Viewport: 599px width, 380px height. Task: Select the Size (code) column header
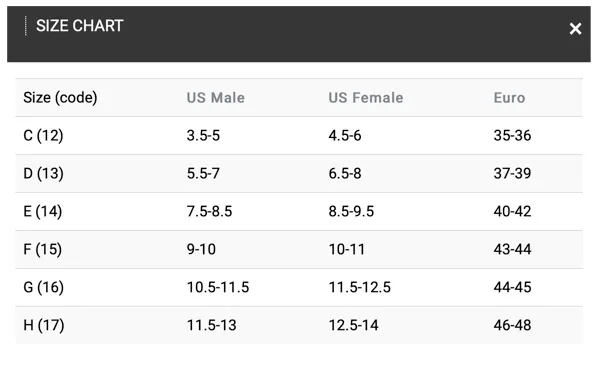[60, 98]
